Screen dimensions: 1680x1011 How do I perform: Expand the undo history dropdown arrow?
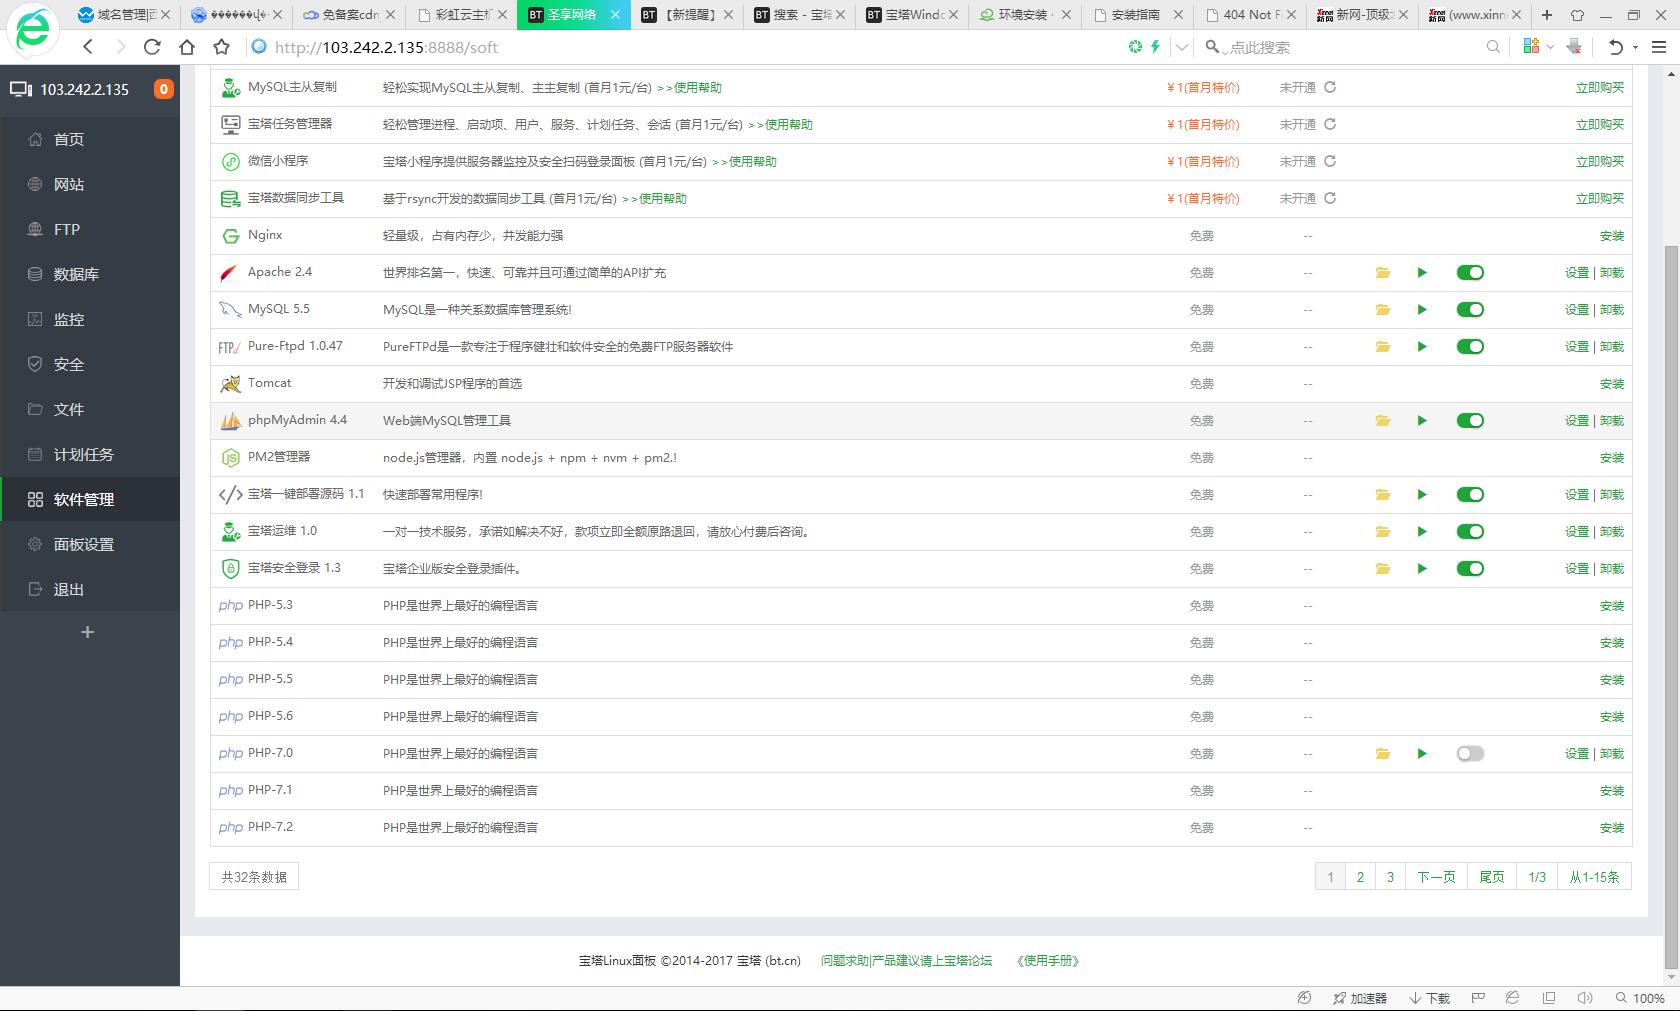pos(1636,47)
